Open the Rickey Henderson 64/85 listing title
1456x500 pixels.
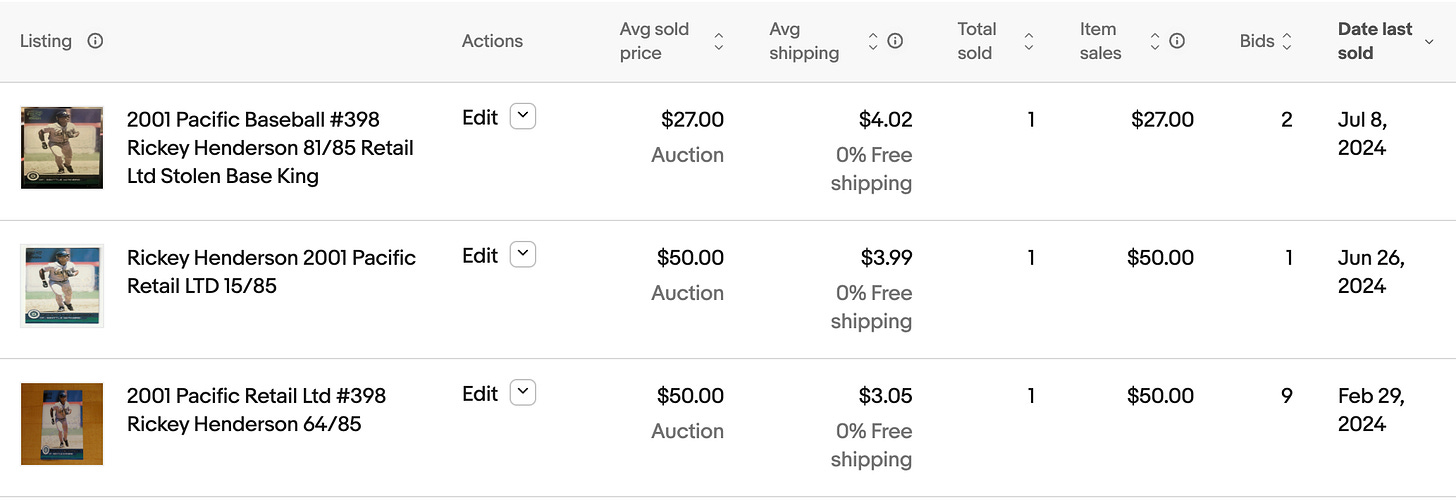pos(256,409)
